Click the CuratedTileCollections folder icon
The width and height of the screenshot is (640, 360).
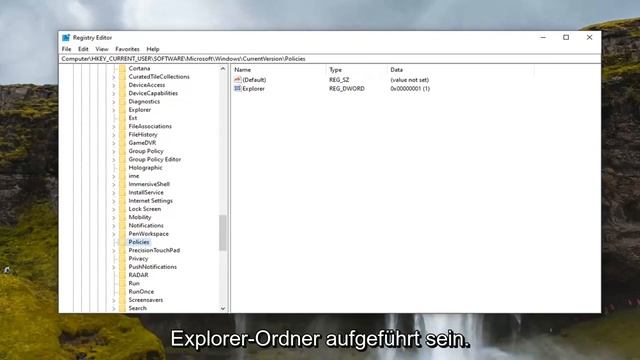[122, 77]
